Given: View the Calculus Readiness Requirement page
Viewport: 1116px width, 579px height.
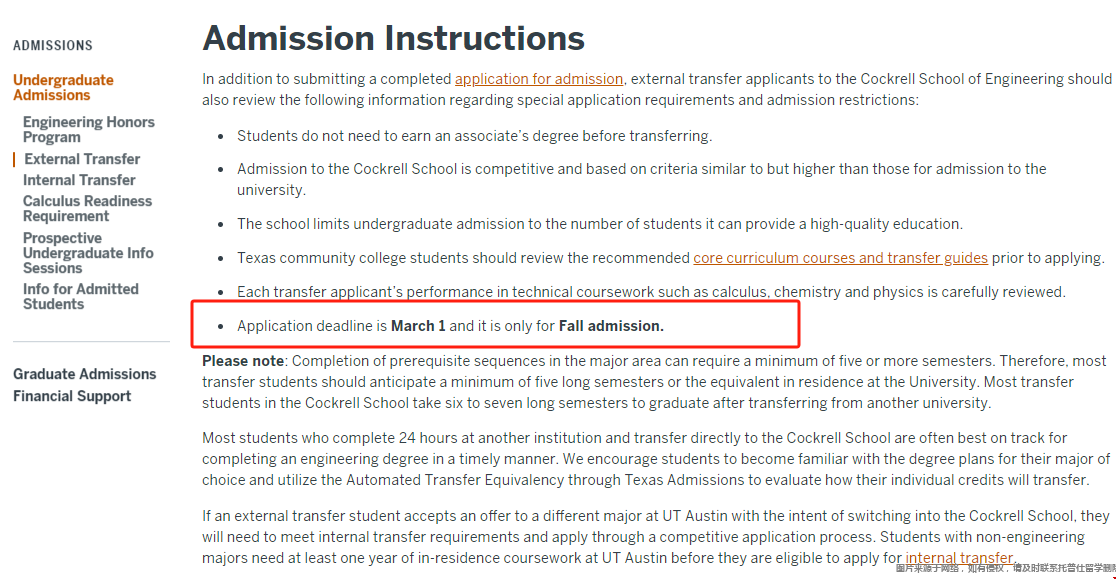Looking at the screenshot, I should [86, 208].
